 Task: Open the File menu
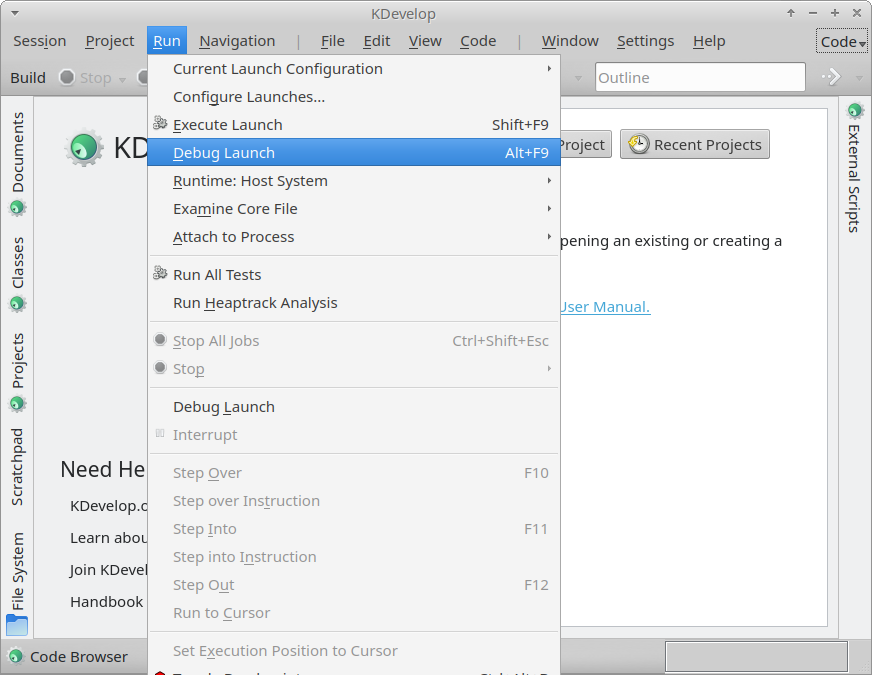point(333,41)
